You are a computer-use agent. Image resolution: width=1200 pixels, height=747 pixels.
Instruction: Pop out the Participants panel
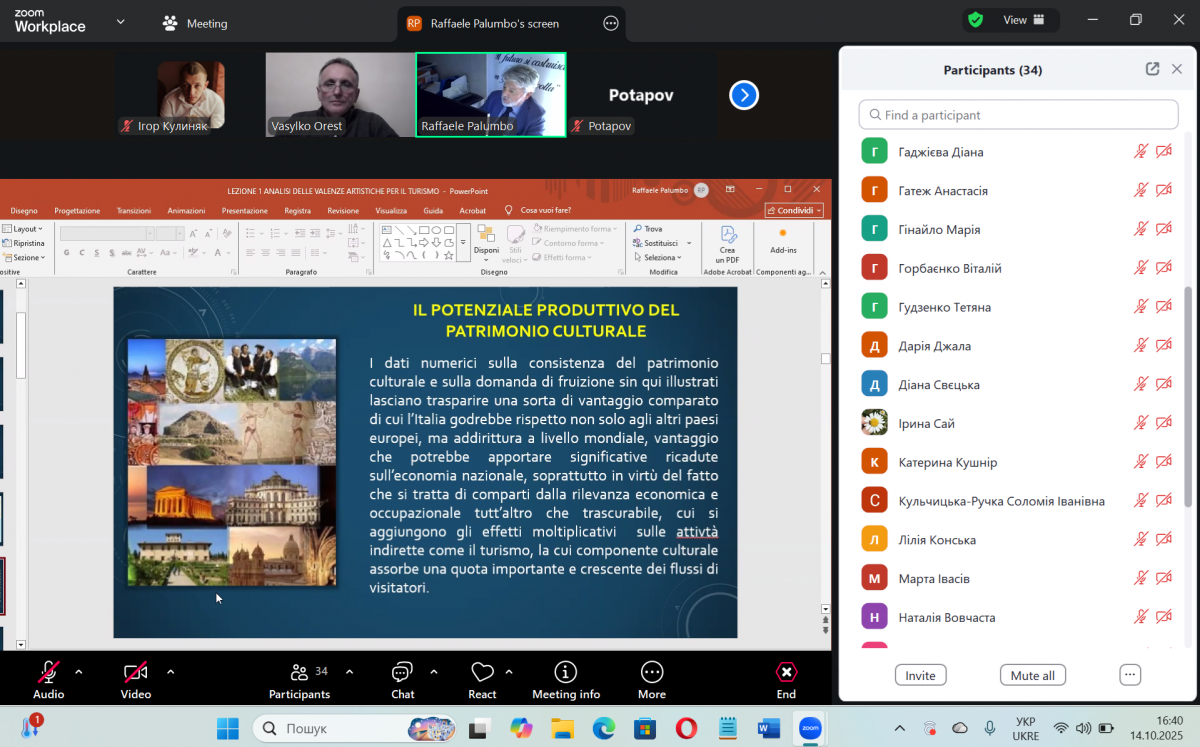1152,69
